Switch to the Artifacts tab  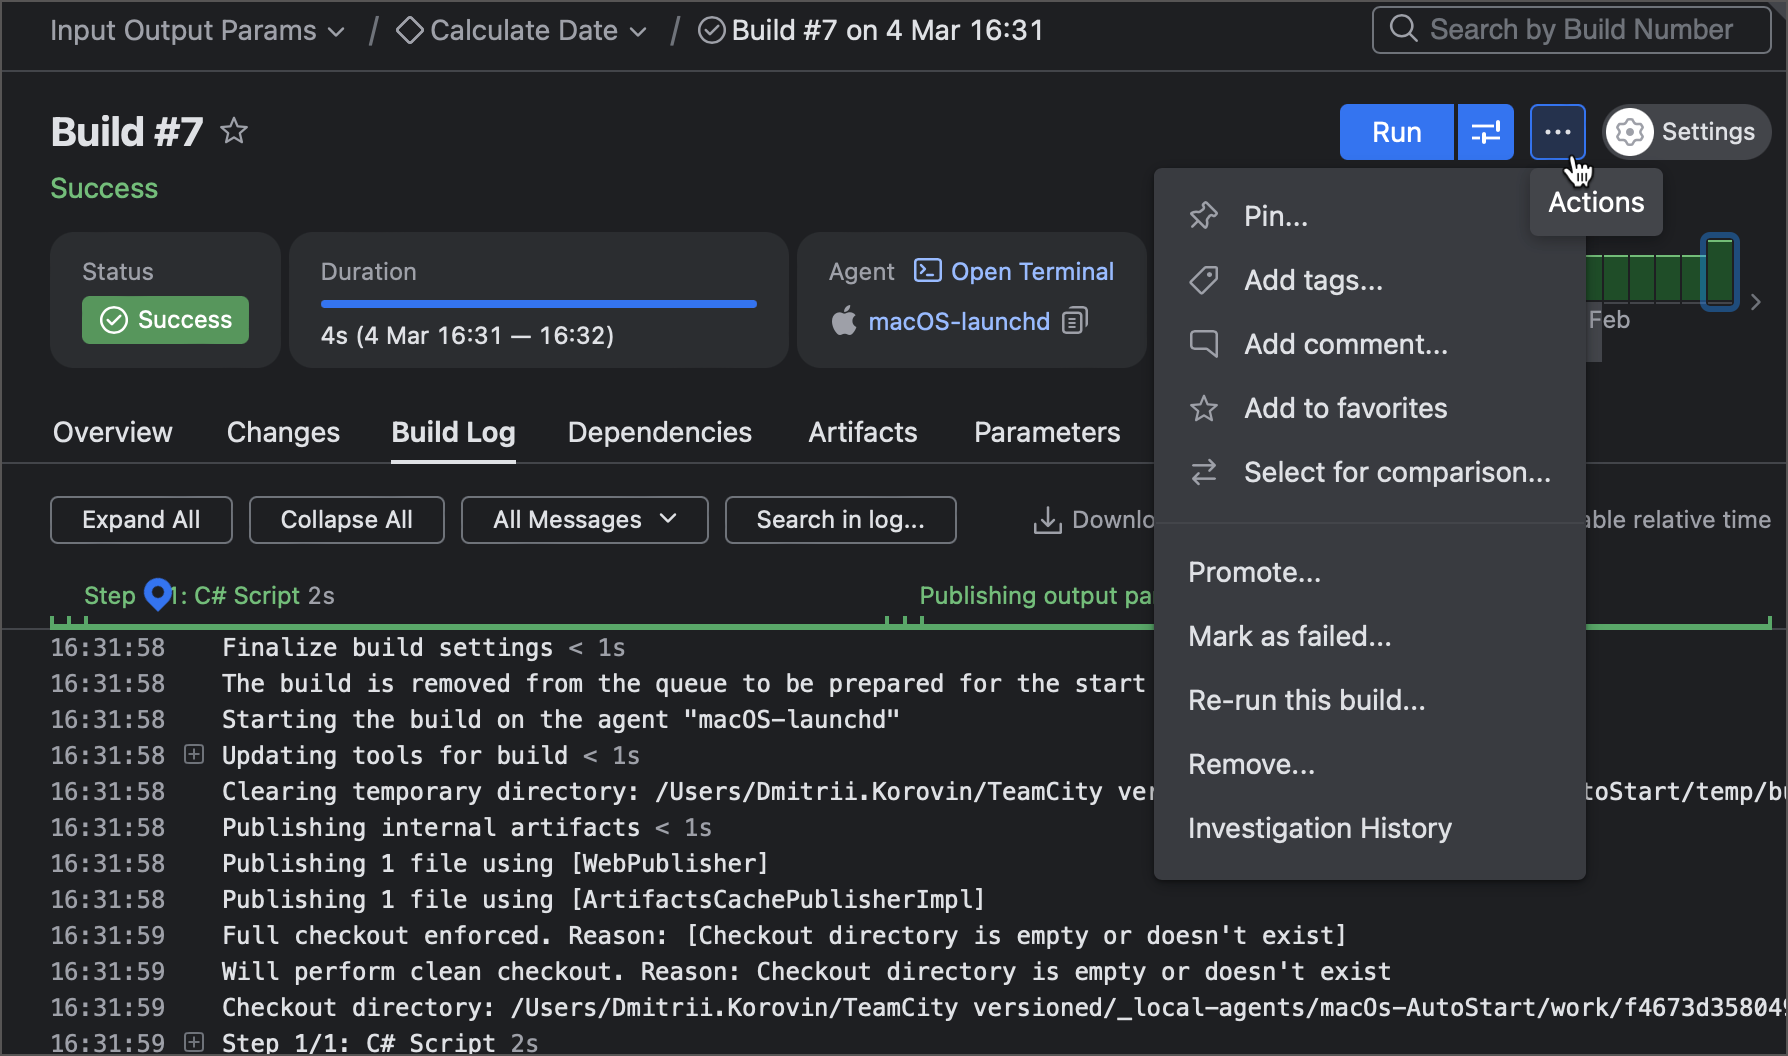pyautogui.click(x=862, y=432)
